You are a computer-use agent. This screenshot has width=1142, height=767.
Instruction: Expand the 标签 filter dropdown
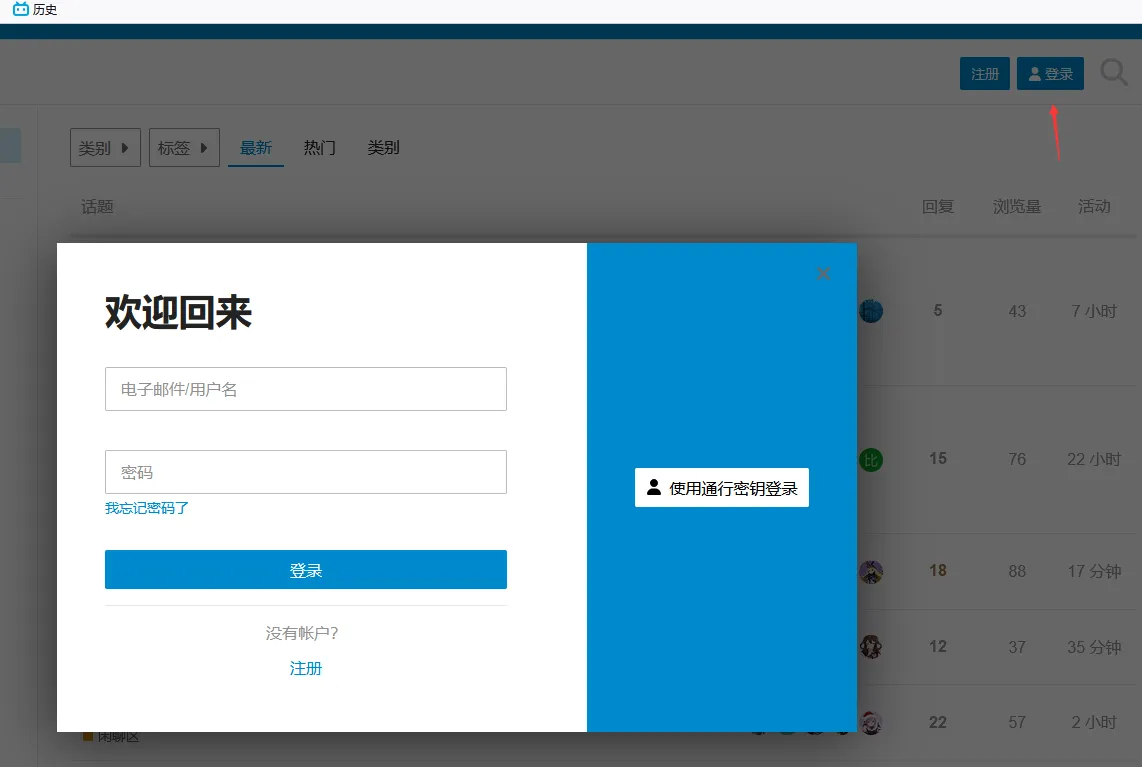[184, 148]
